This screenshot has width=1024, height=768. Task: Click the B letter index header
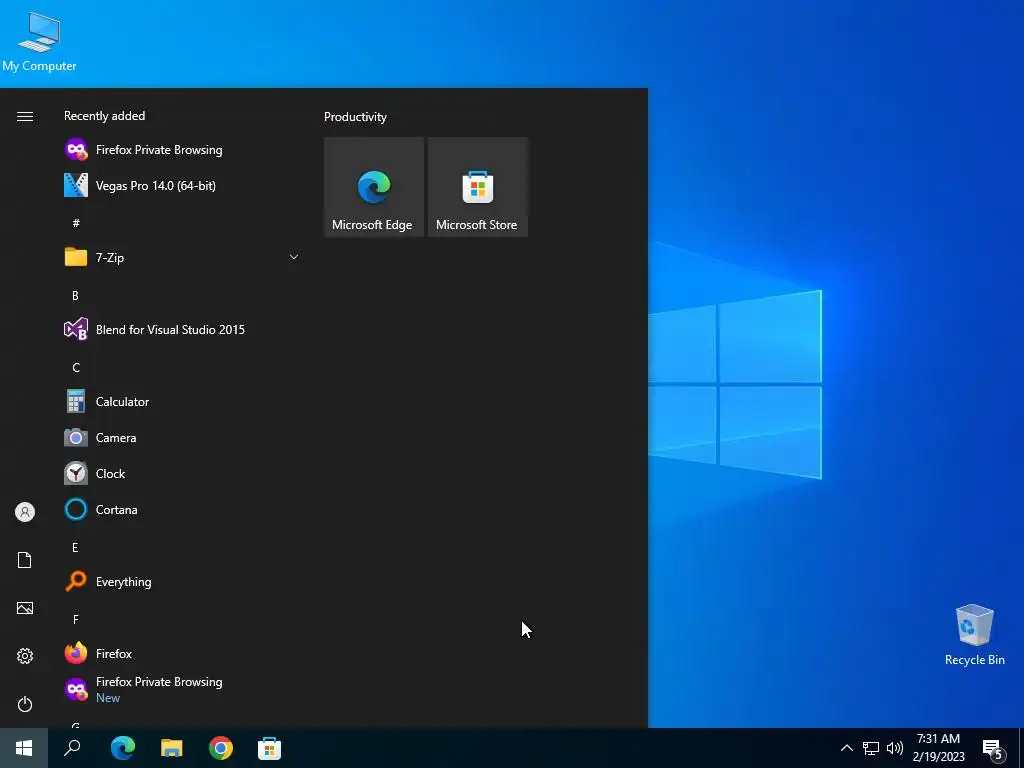click(x=75, y=296)
